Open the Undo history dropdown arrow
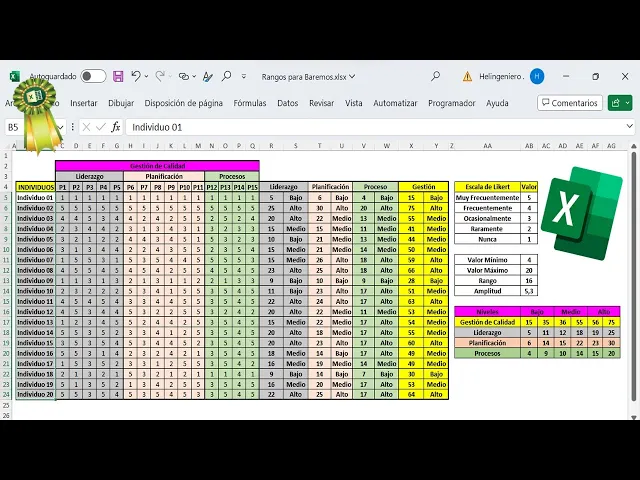 tap(146, 76)
